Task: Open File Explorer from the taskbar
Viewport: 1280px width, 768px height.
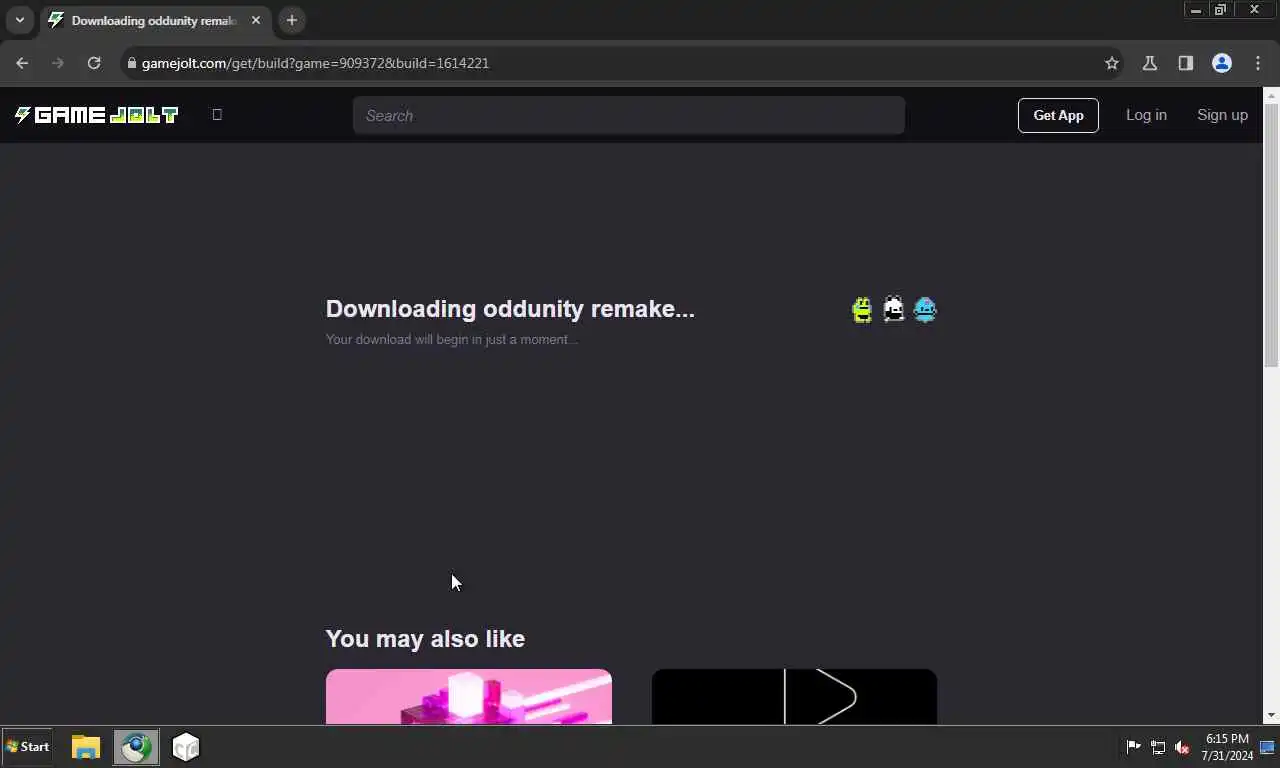Action: click(86, 747)
